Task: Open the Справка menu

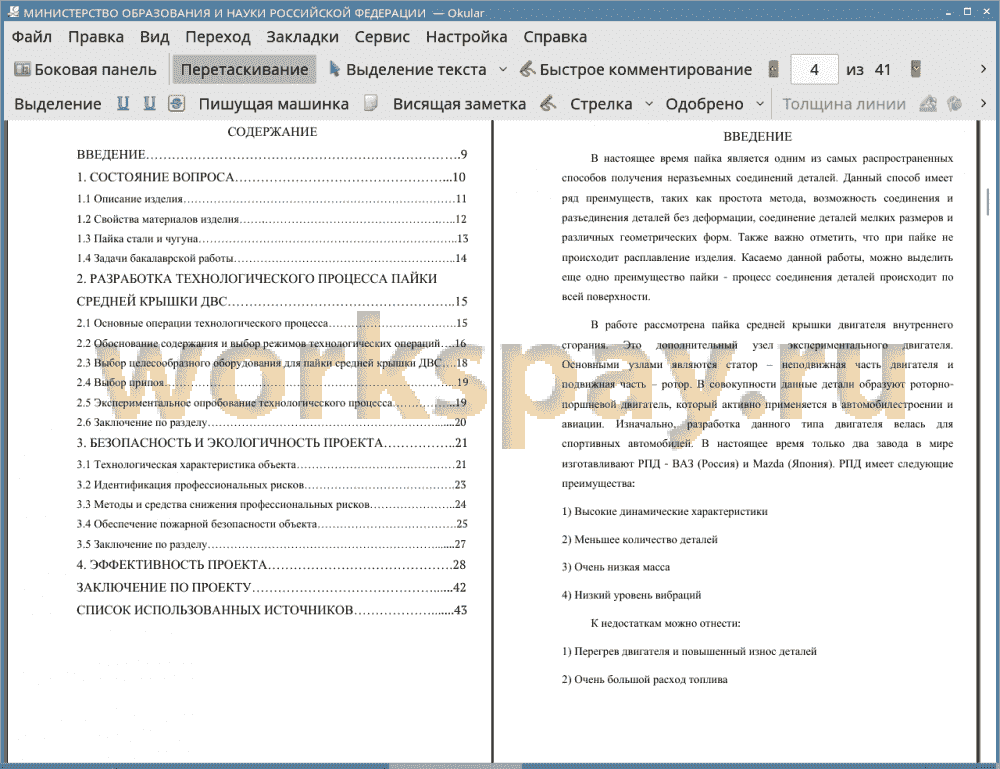Action: tap(555, 37)
